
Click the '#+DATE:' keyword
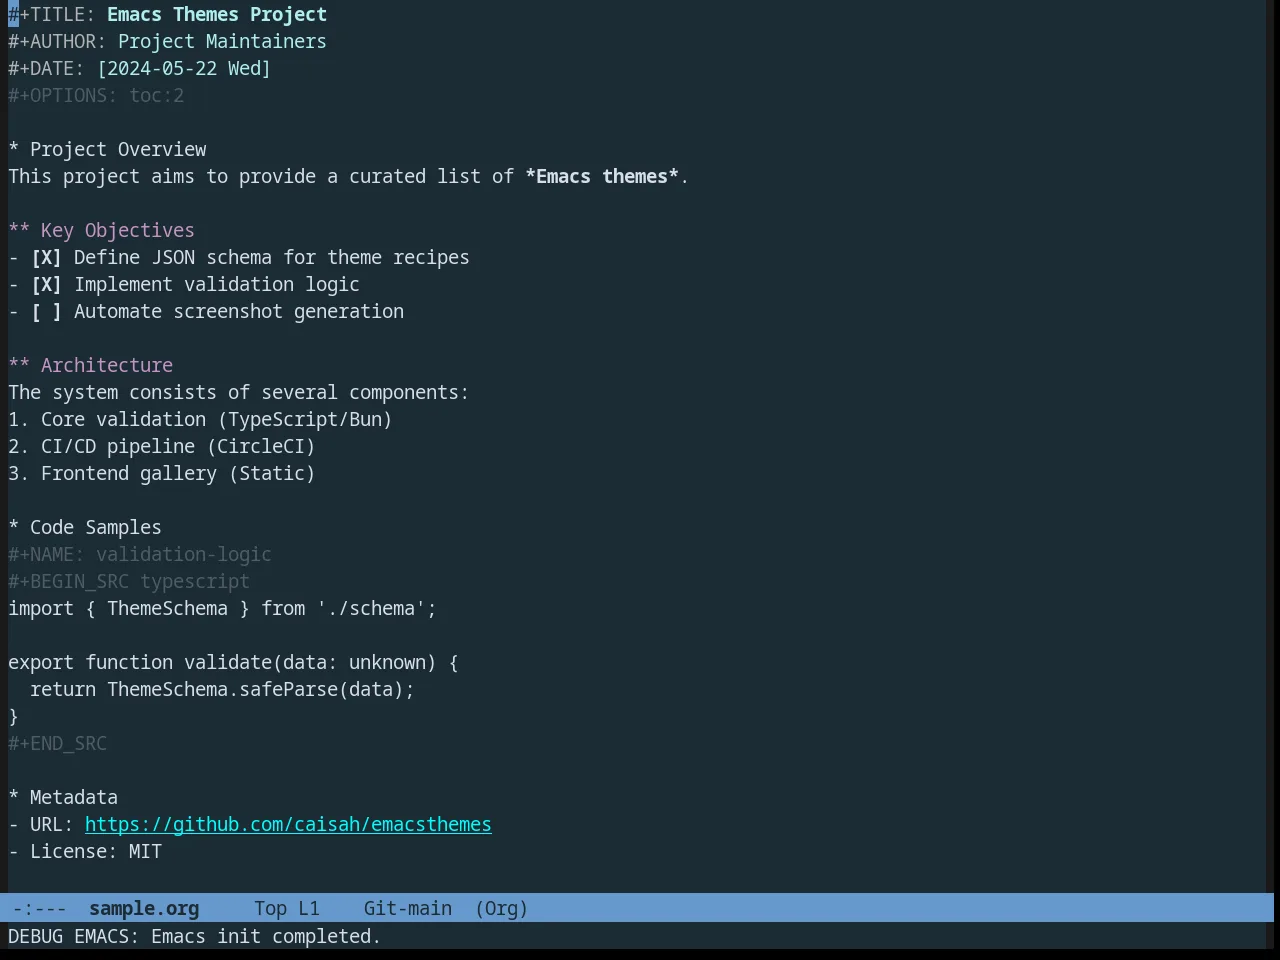[x=46, y=68]
